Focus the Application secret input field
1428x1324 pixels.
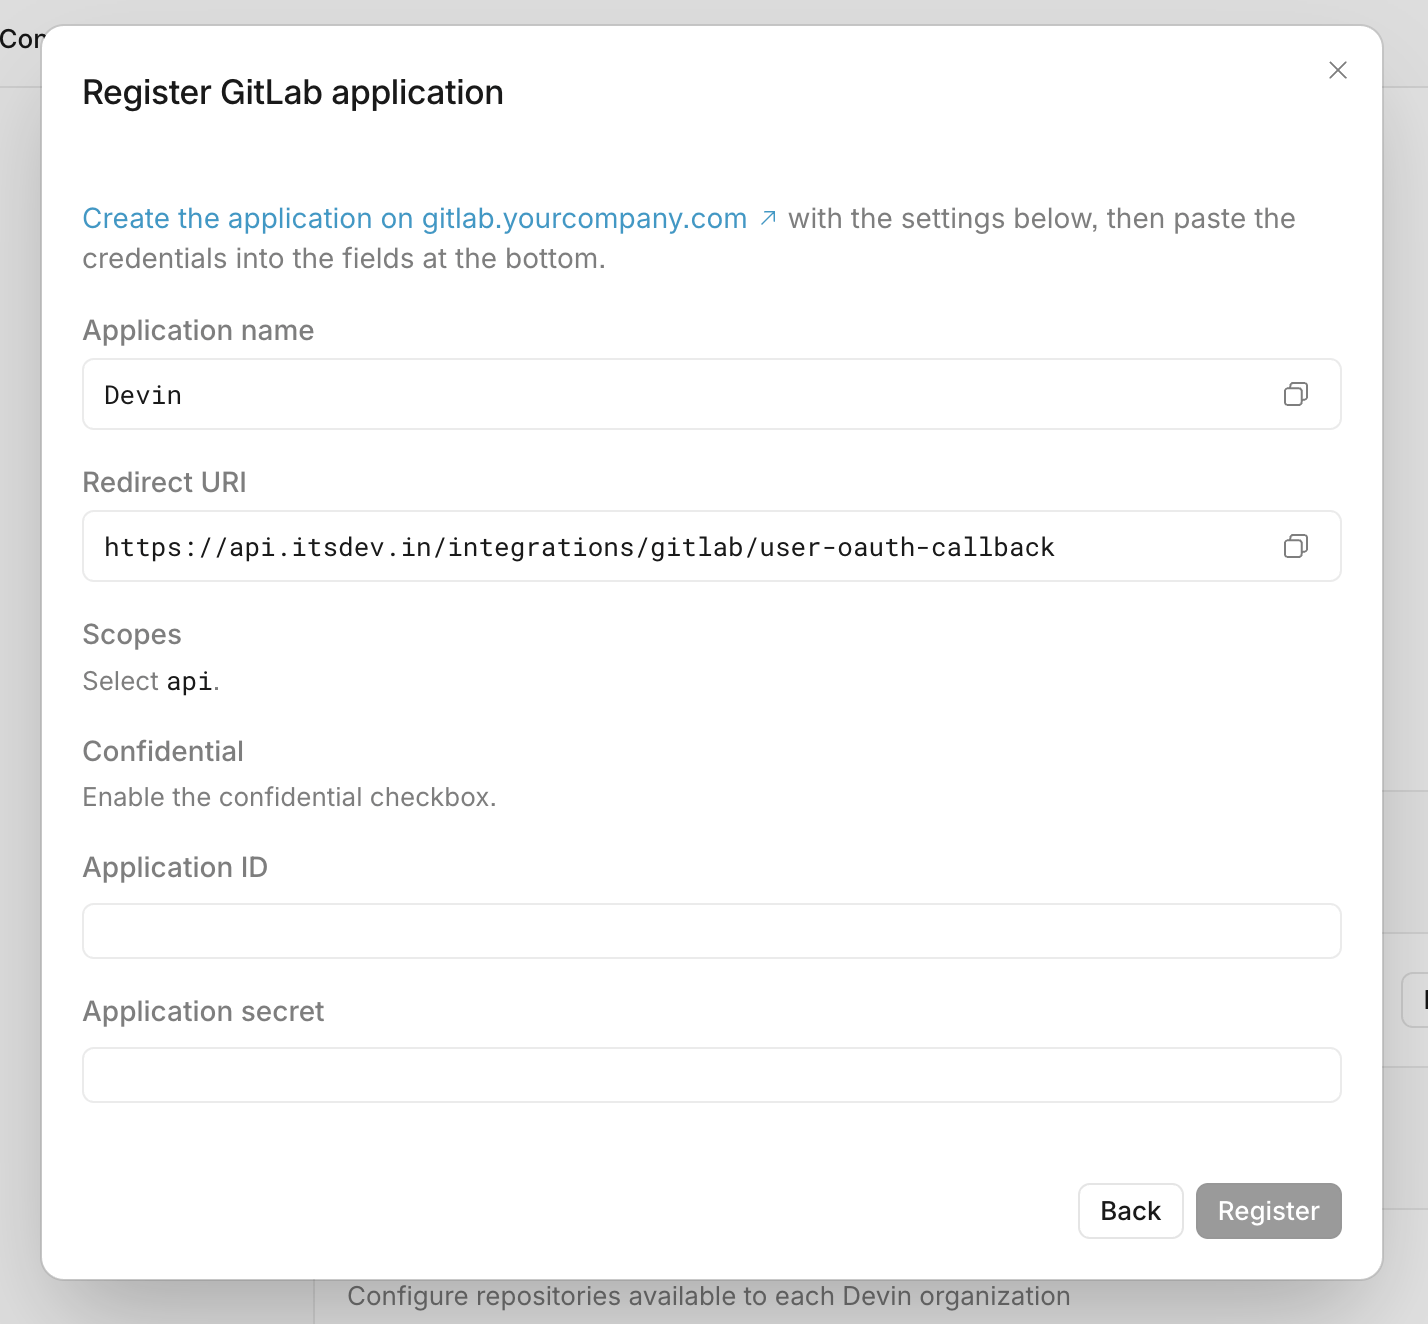coord(711,1075)
